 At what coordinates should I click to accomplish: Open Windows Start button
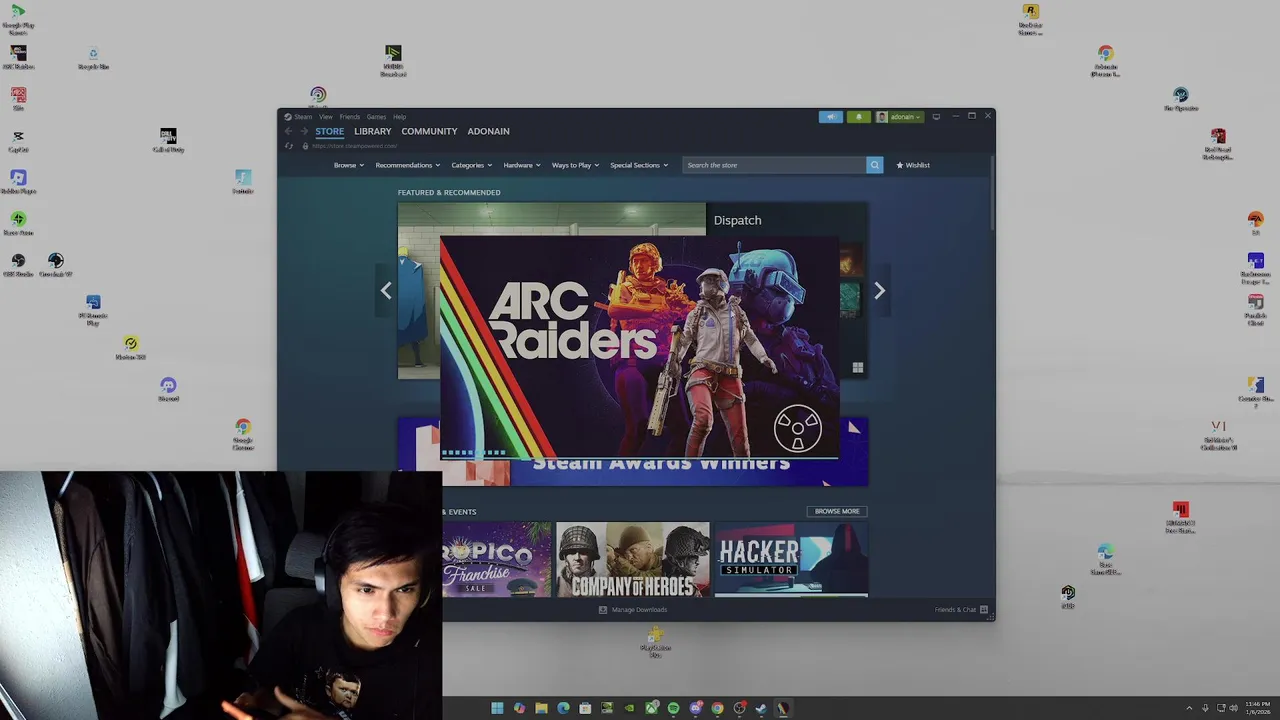coord(497,708)
